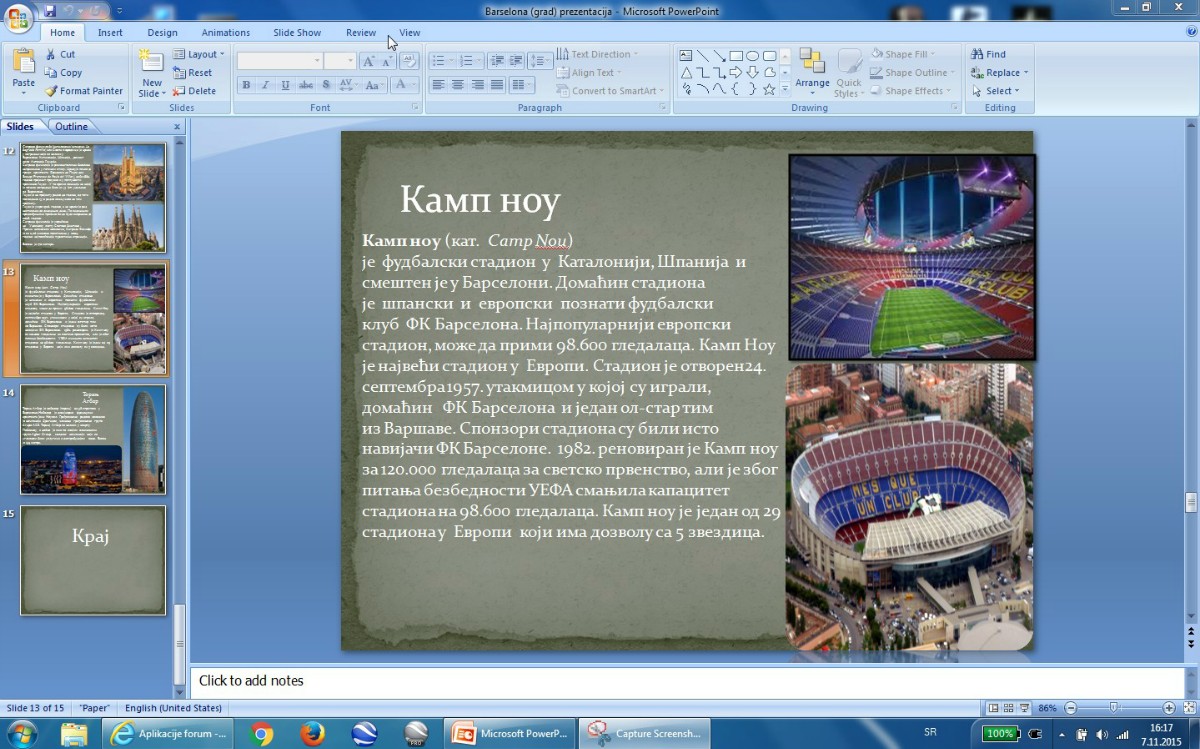
Task: Click the zoom slider handle
Action: tap(1114, 708)
